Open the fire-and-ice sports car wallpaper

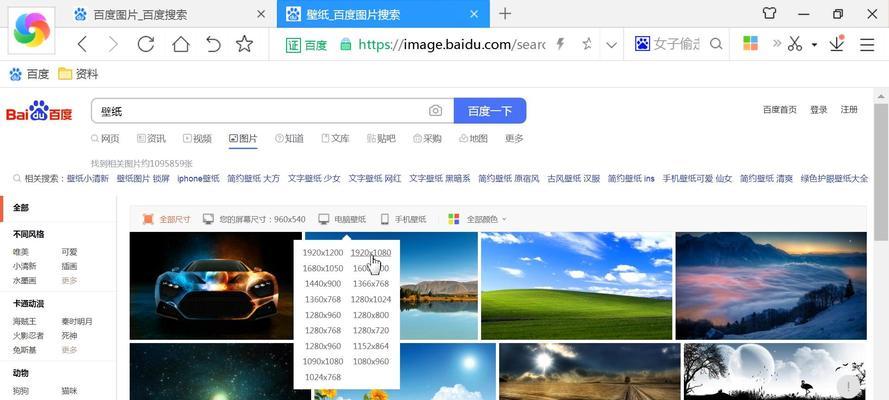click(x=216, y=286)
